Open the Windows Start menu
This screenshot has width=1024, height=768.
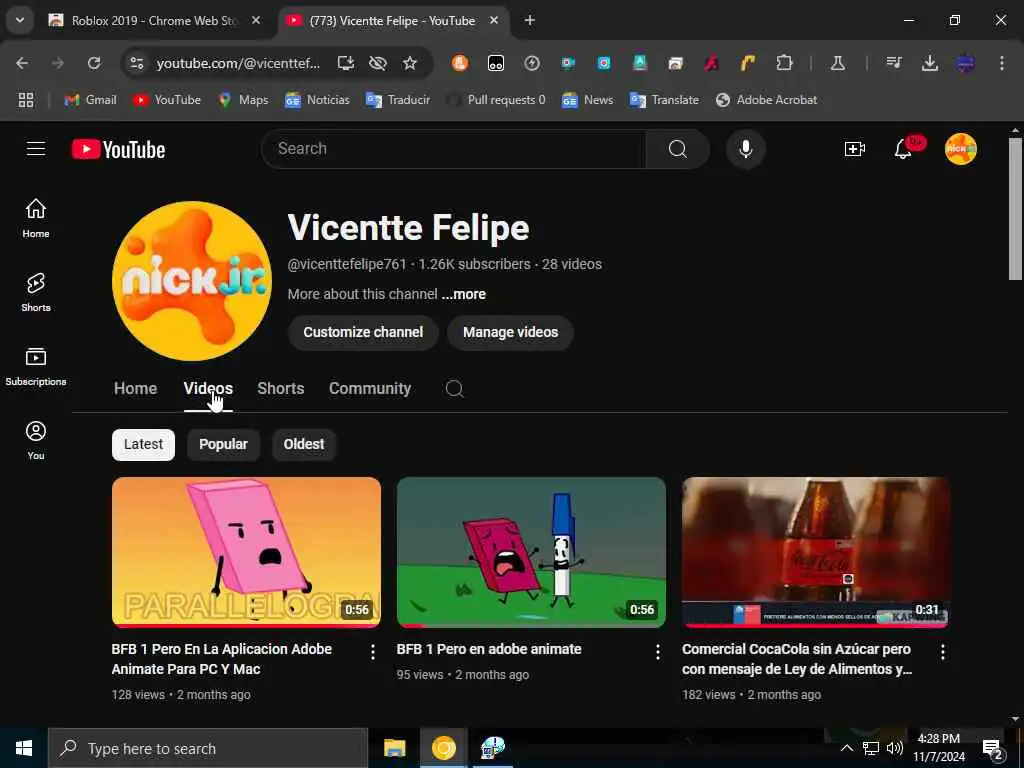pos(24,748)
